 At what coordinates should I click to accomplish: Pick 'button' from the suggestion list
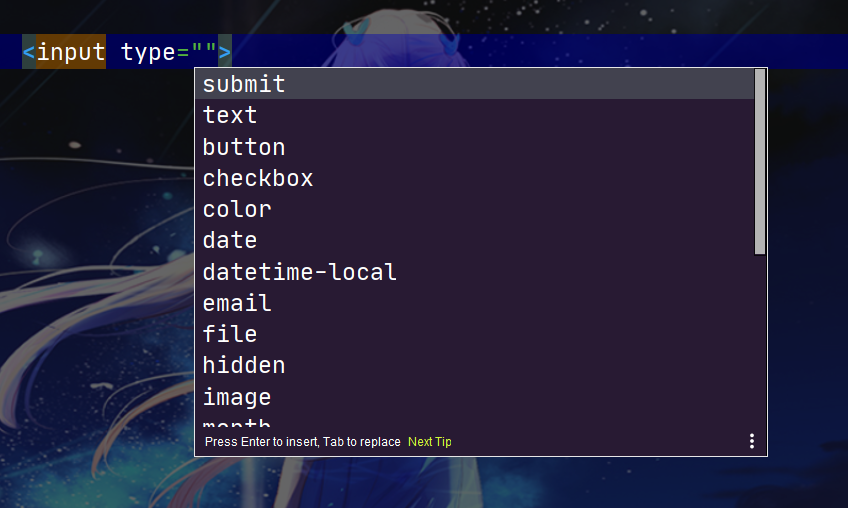474,147
